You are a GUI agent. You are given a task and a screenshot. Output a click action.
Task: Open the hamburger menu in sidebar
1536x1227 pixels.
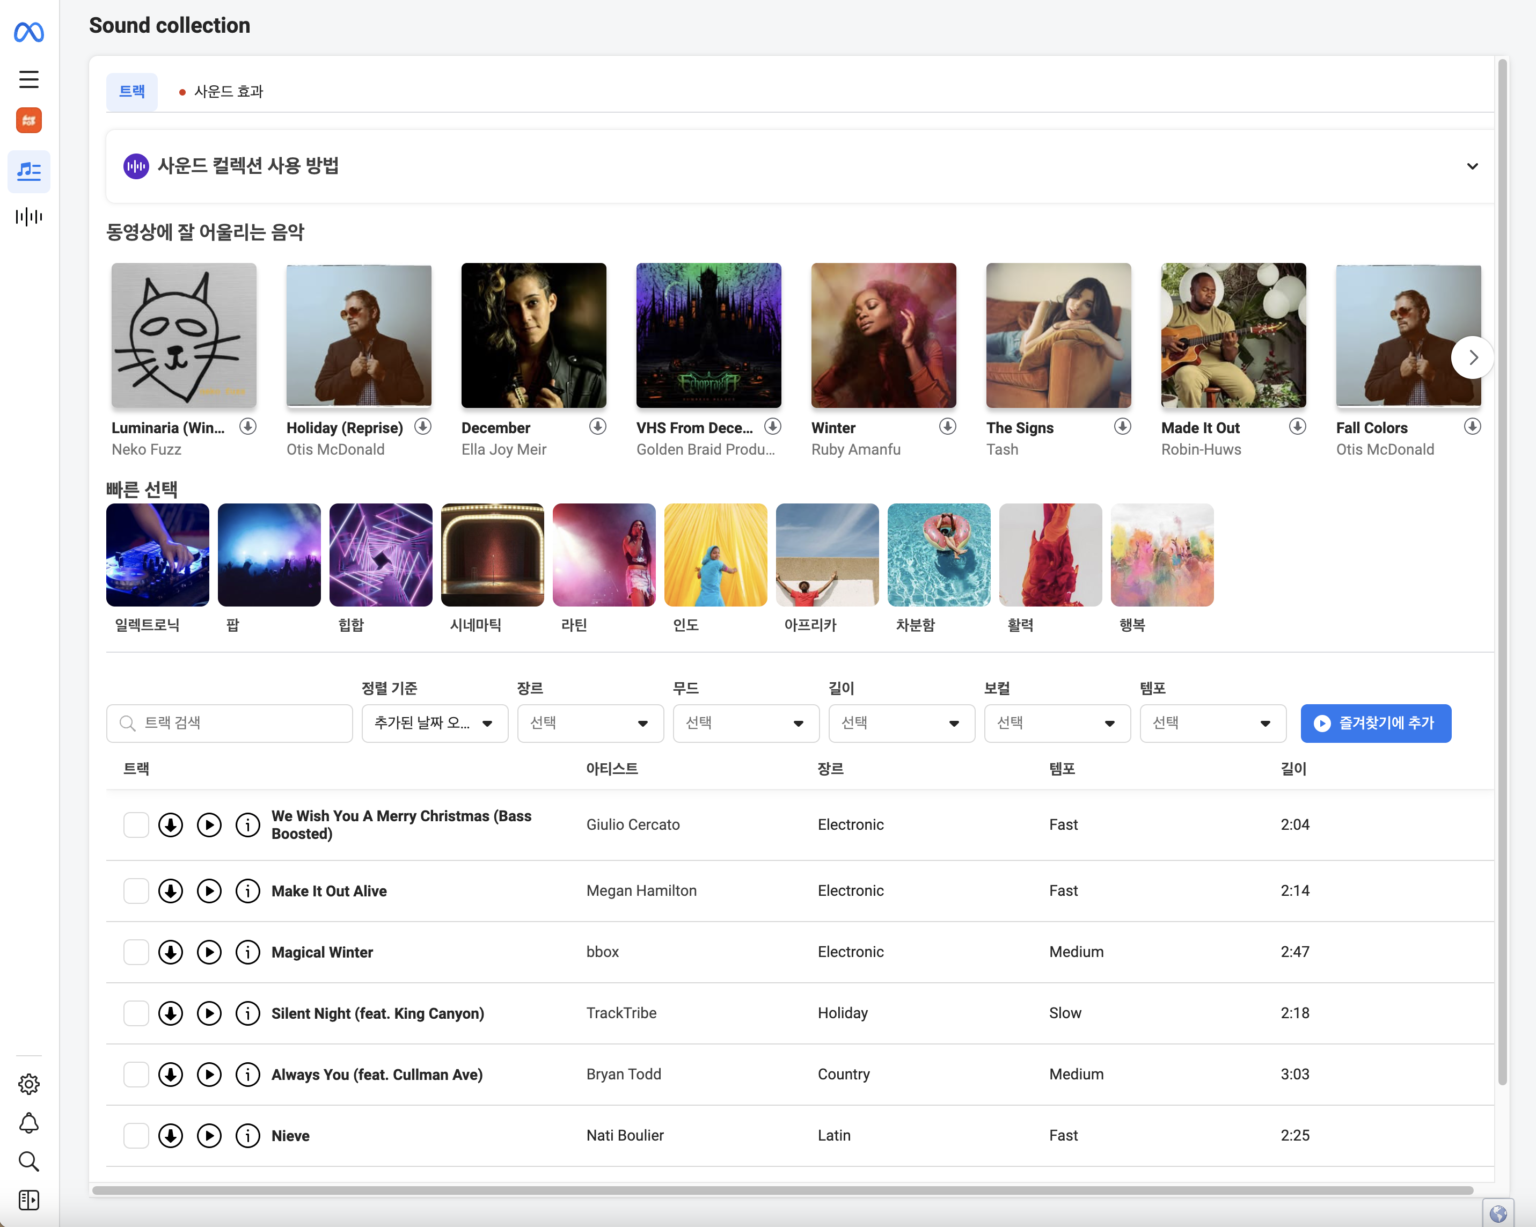29,79
